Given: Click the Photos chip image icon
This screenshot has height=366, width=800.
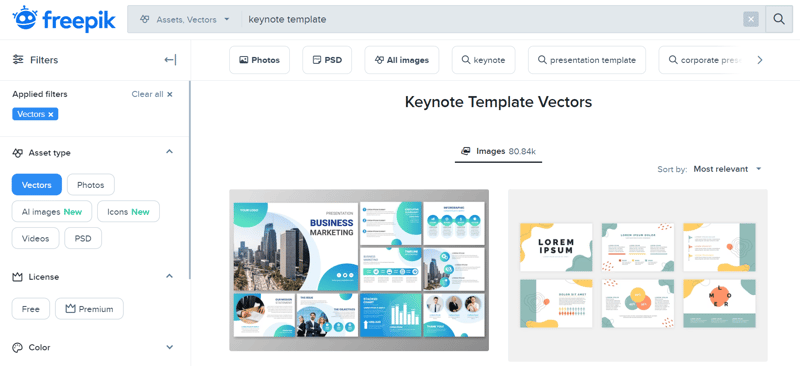Looking at the screenshot, I should point(243,60).
